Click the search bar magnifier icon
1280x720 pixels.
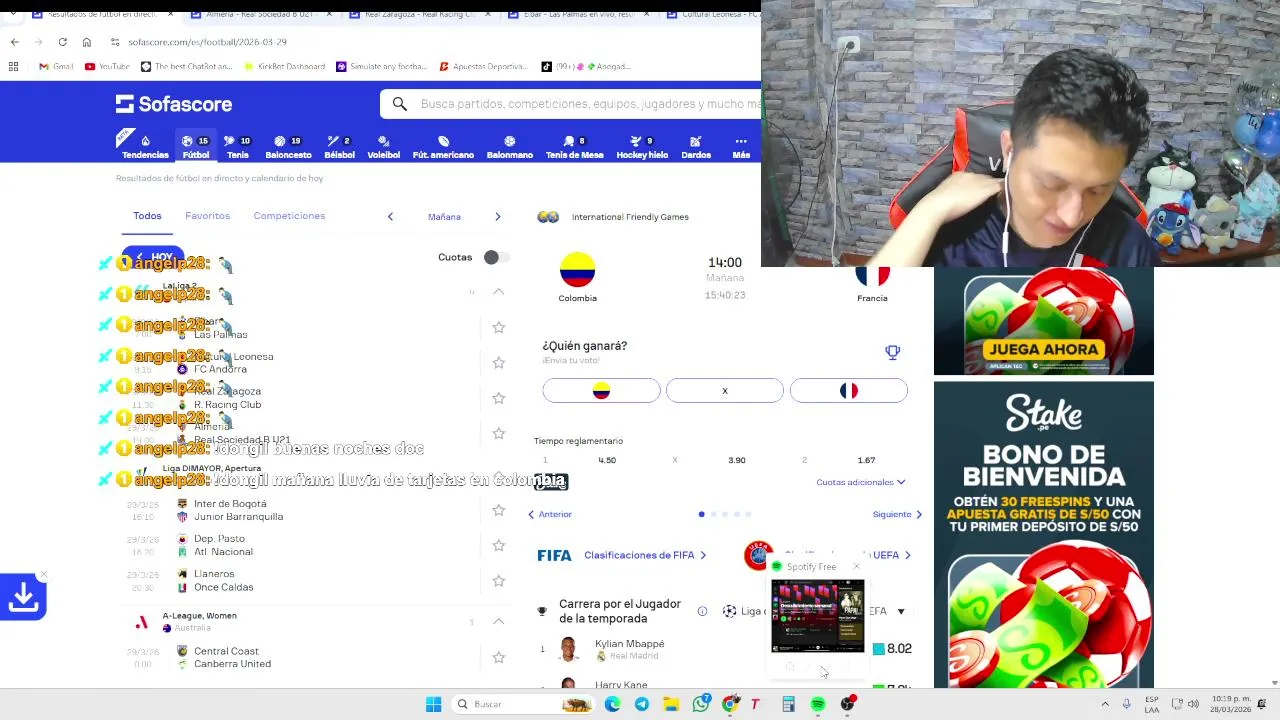(399, 104)
